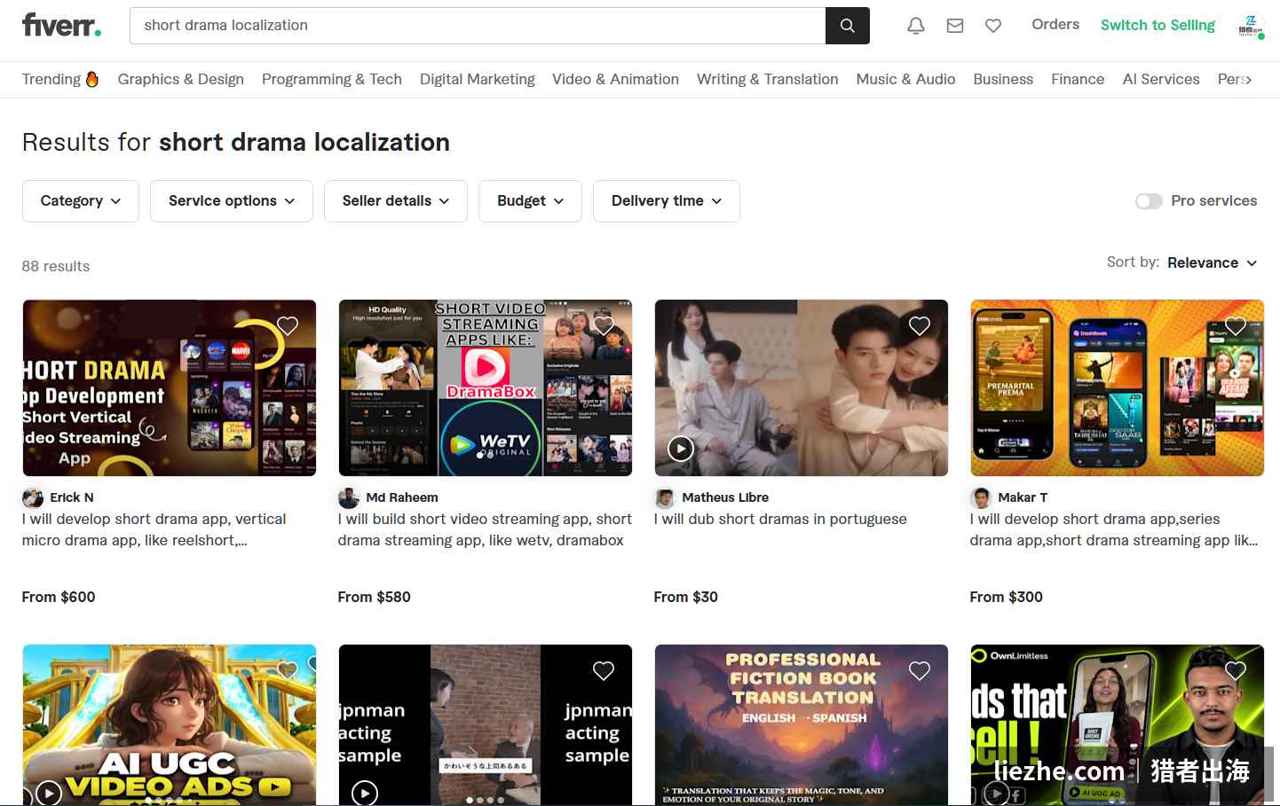Click the search magnifier button
The height and width of the screenshot is (806, 1280).
(x=847, y=26)
